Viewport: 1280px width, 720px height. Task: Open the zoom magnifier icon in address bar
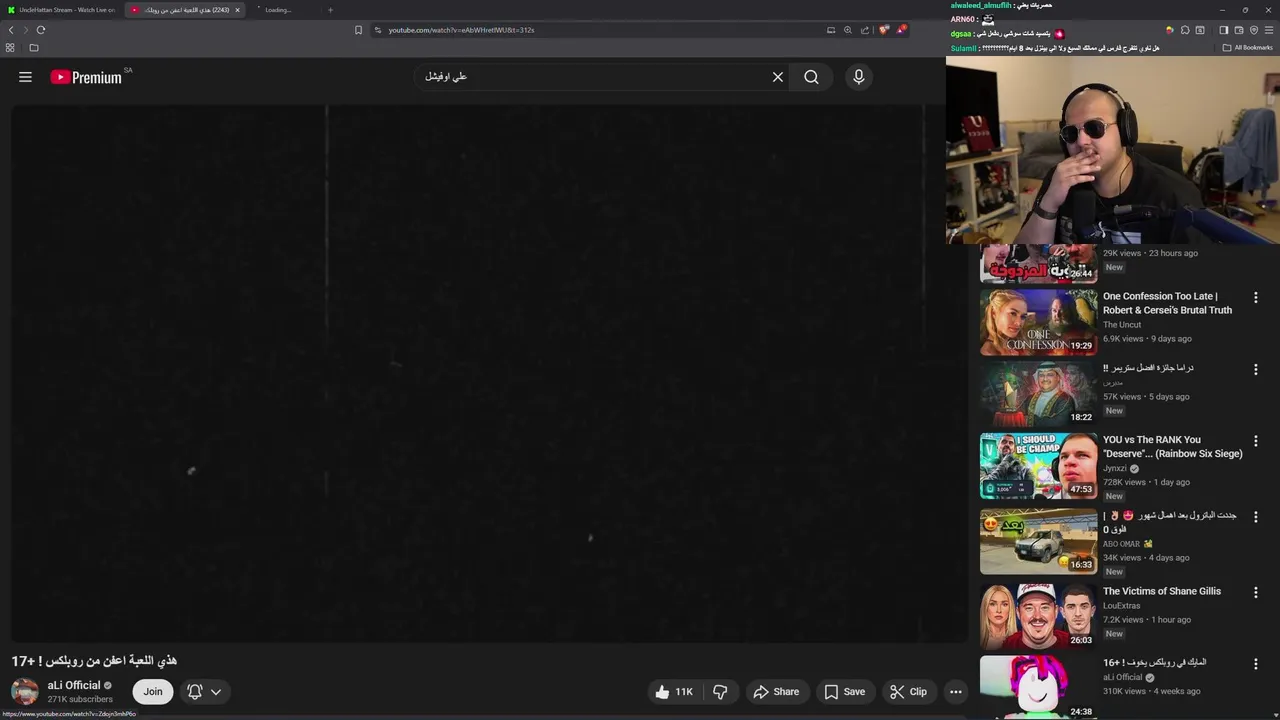click(848, 30)
